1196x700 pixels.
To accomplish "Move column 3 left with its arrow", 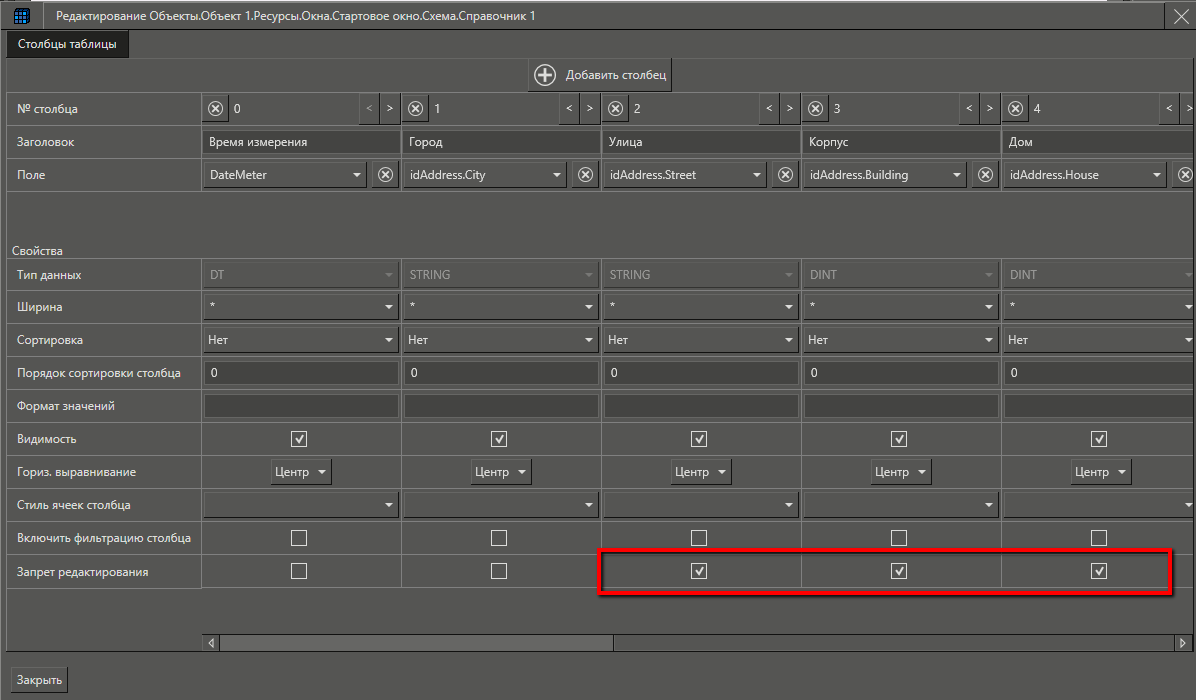I will [x=969, y=109].
